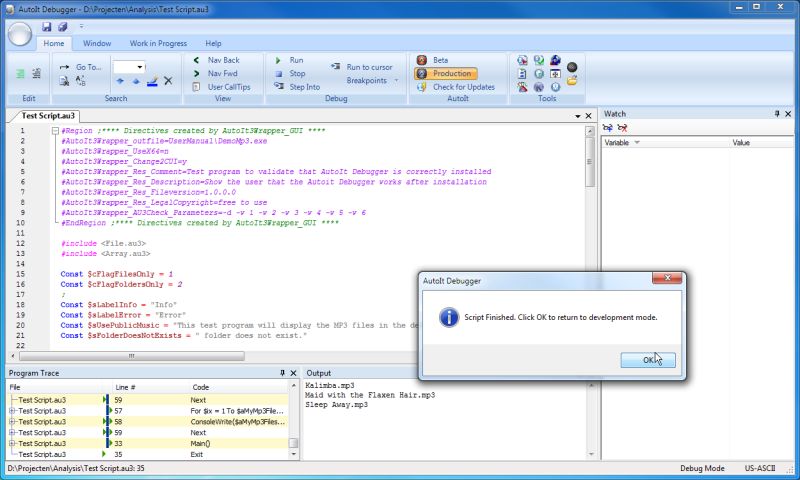Pin the Watch panel with the pushpin
Image resolution: width=800 pixels, height=480 pixels.
tap(777, 114)
